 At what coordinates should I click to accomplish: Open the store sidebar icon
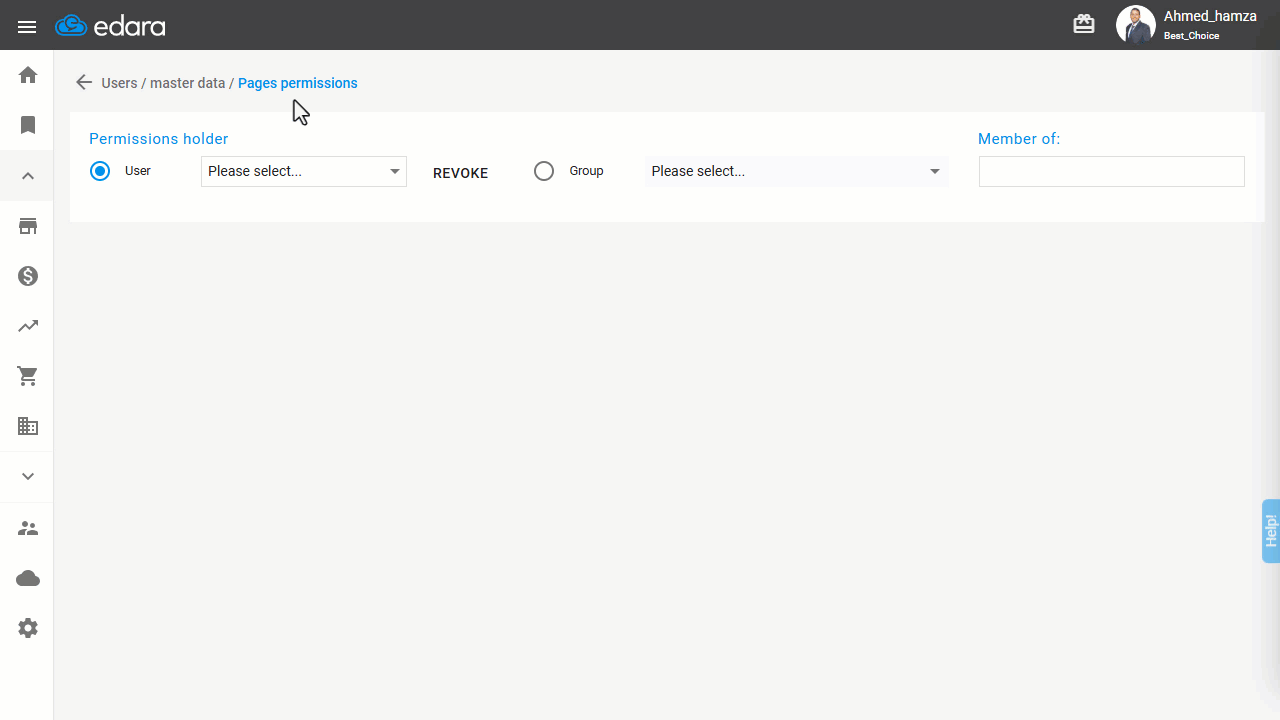(x=28, y=226)
